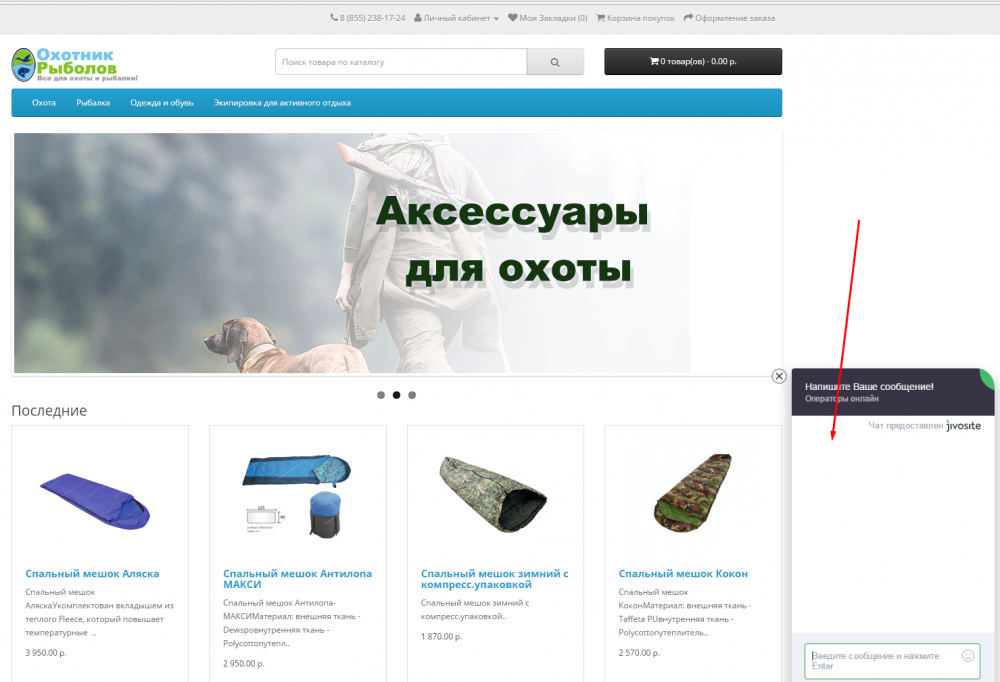The height and width of the screenshot is (682, 1000).
Task: Close the chat widget with X icon
Action: tap(779, 376)
